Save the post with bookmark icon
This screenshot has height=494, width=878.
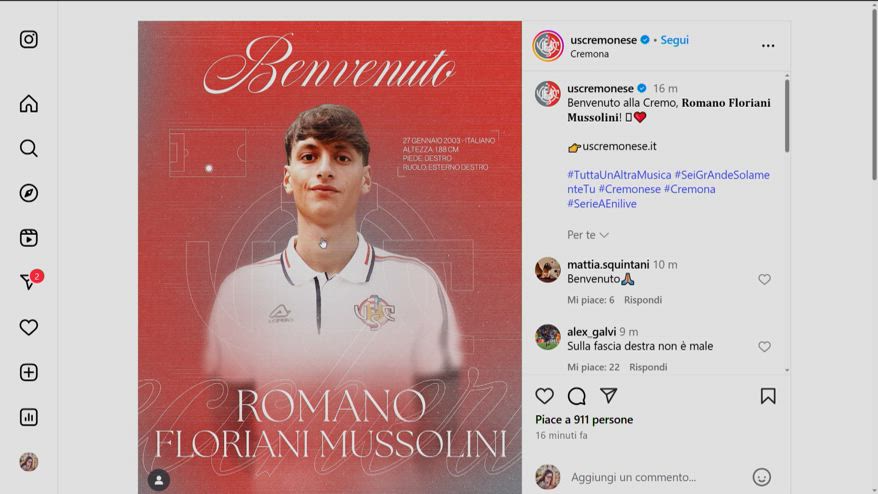click(768, 396)
